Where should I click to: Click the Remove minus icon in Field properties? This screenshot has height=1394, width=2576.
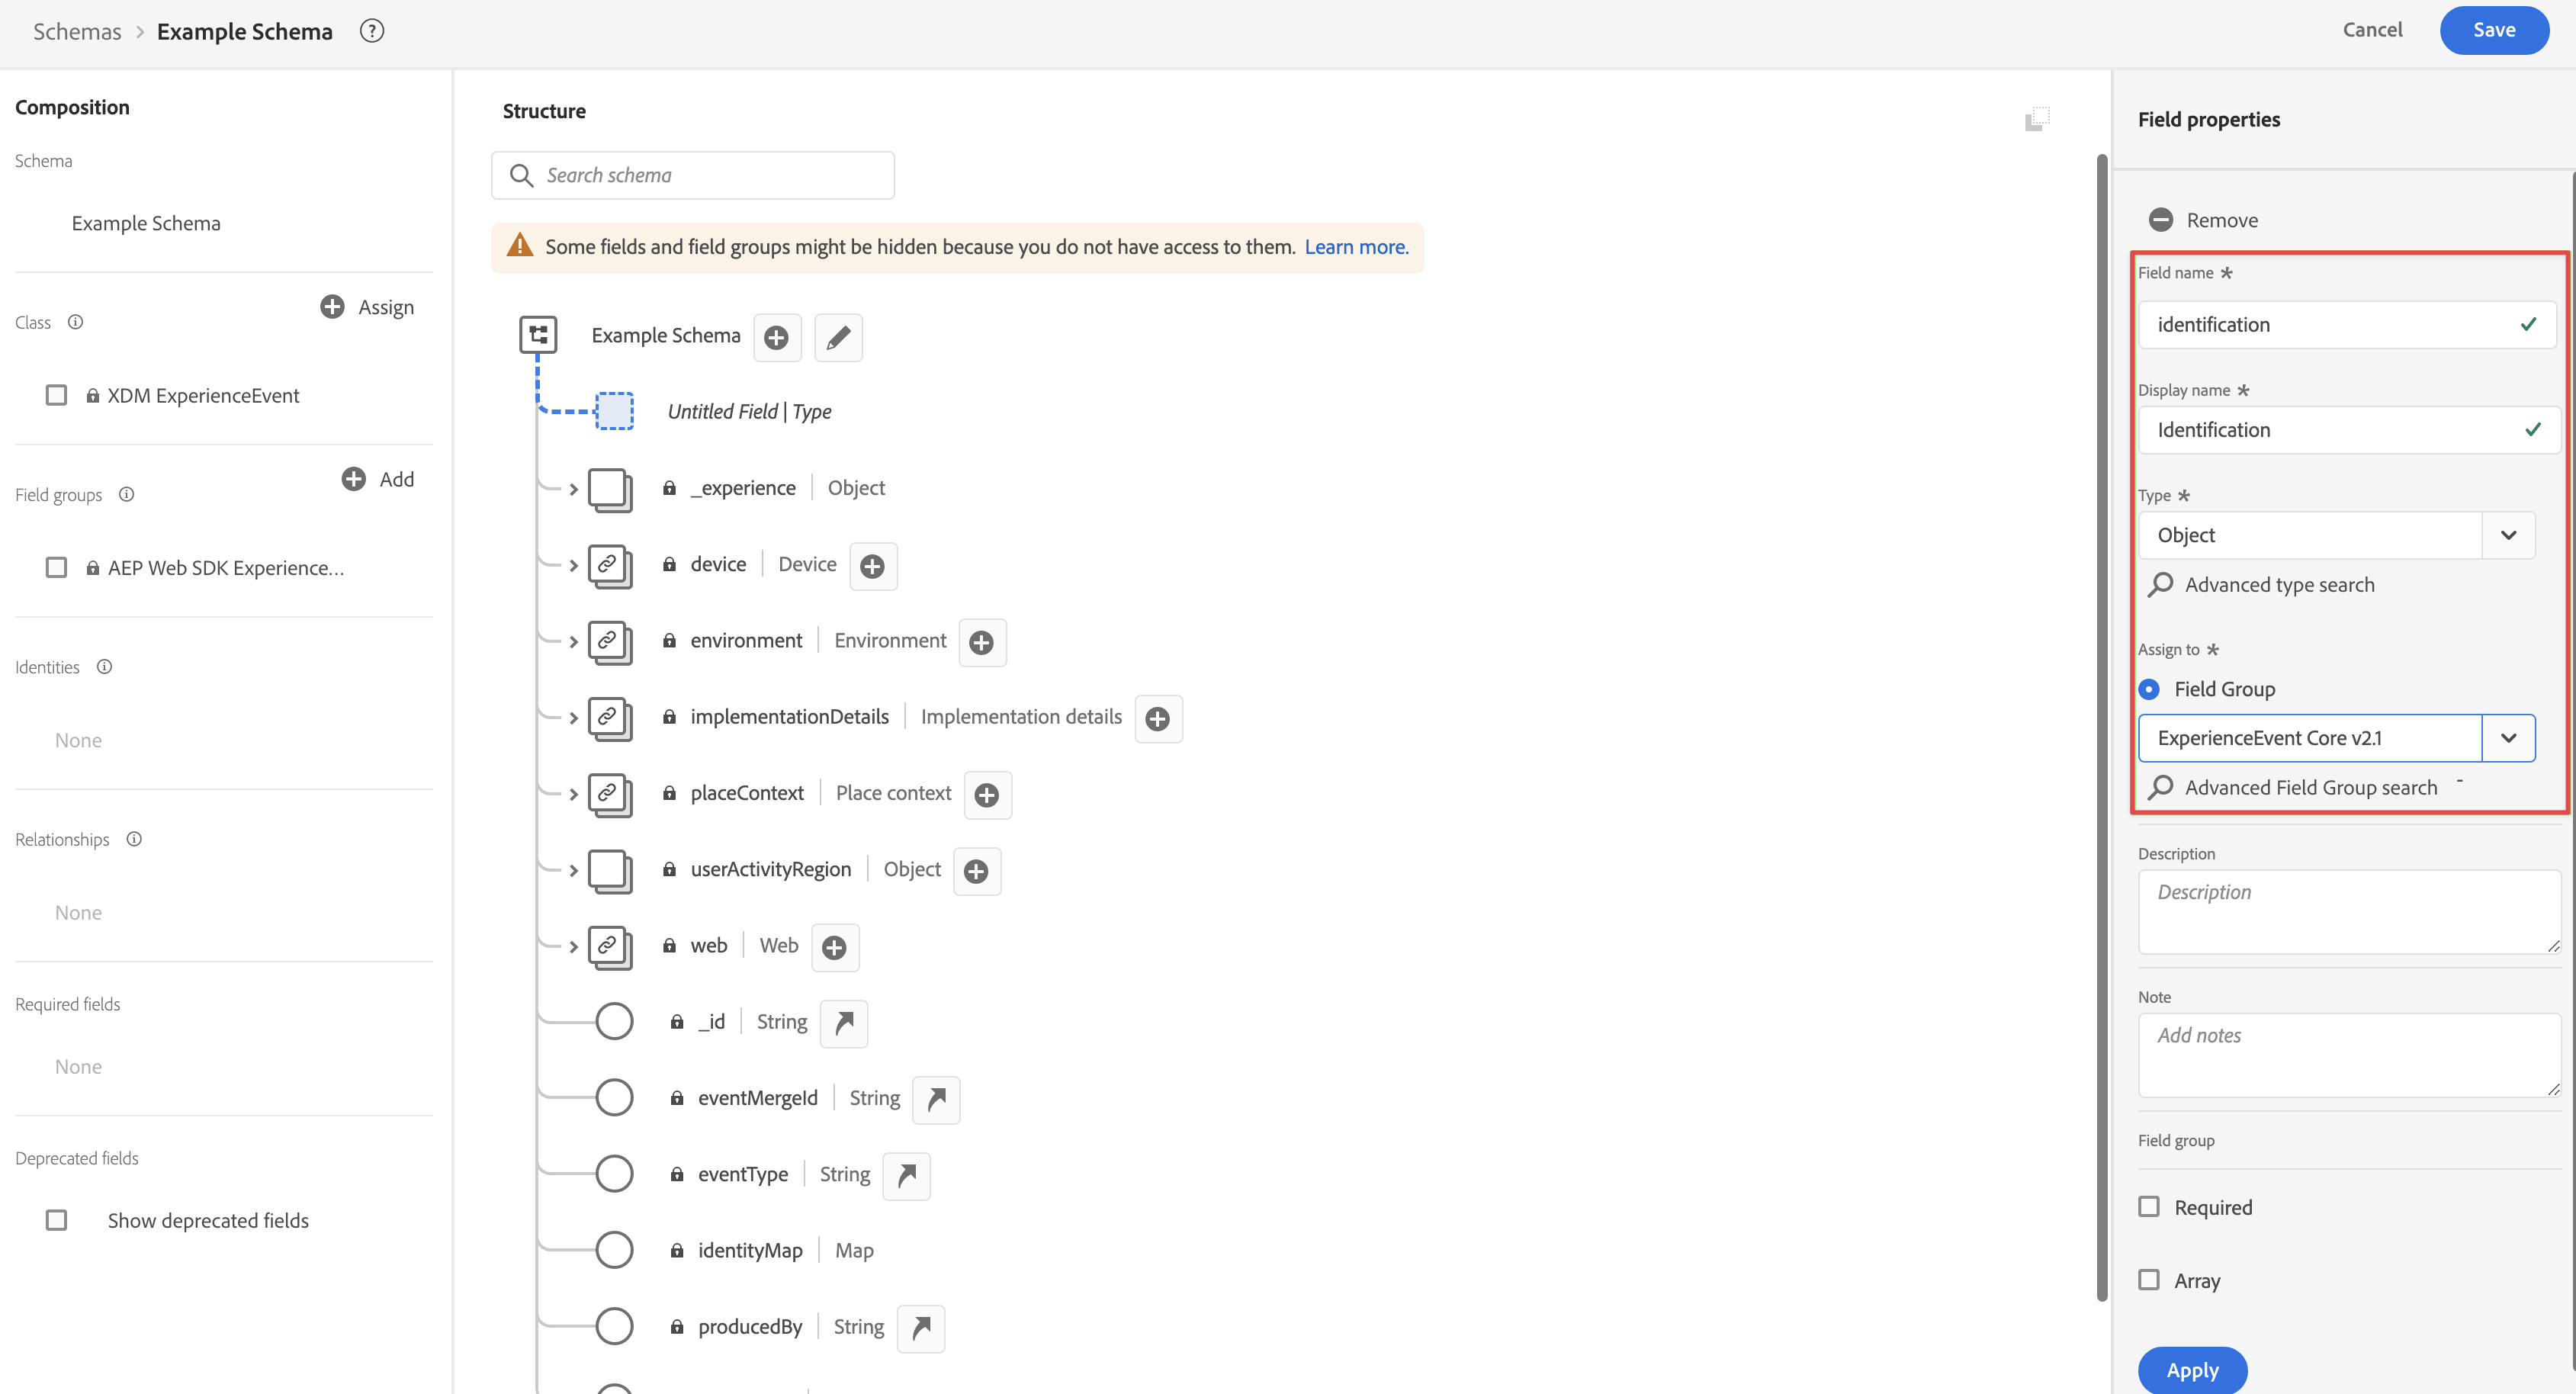coord(2160,220)
